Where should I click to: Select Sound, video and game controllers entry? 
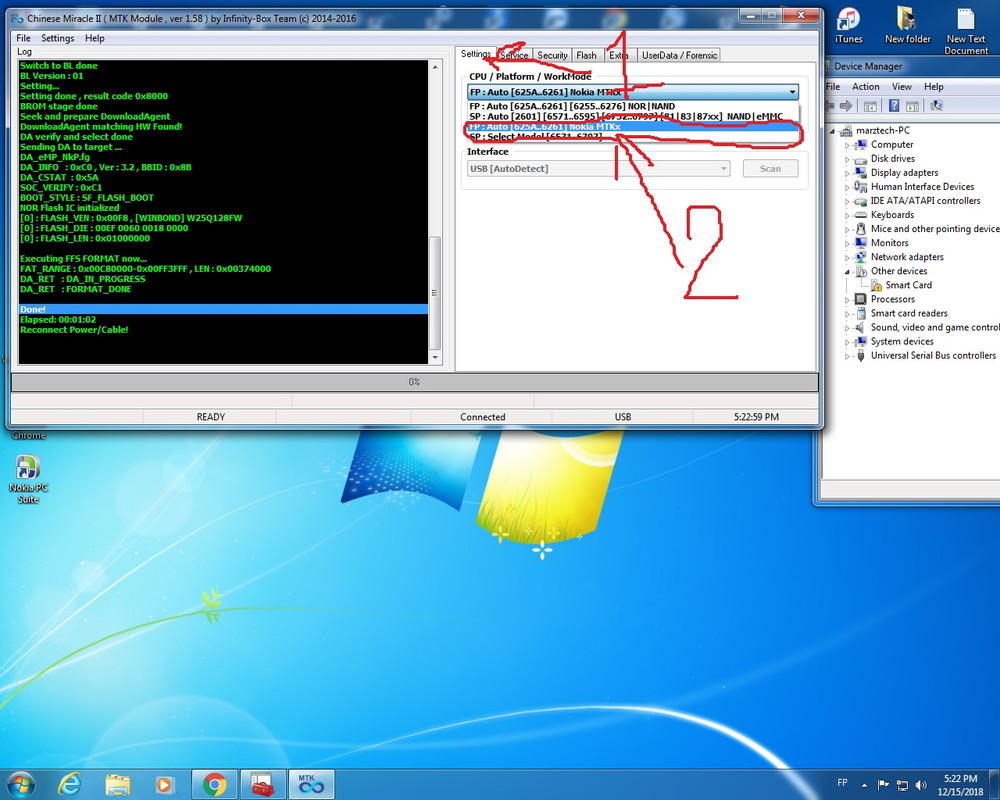click(x=935, y=327)
